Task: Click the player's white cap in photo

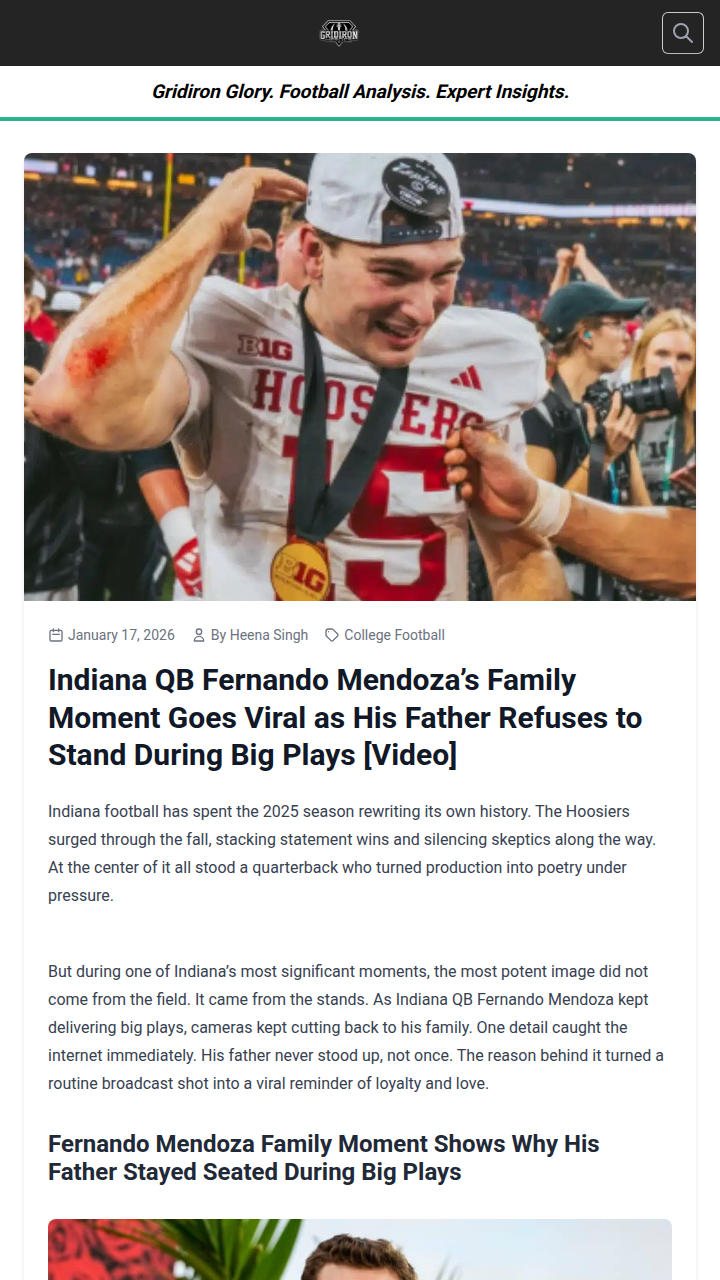Action: (380, 200)
